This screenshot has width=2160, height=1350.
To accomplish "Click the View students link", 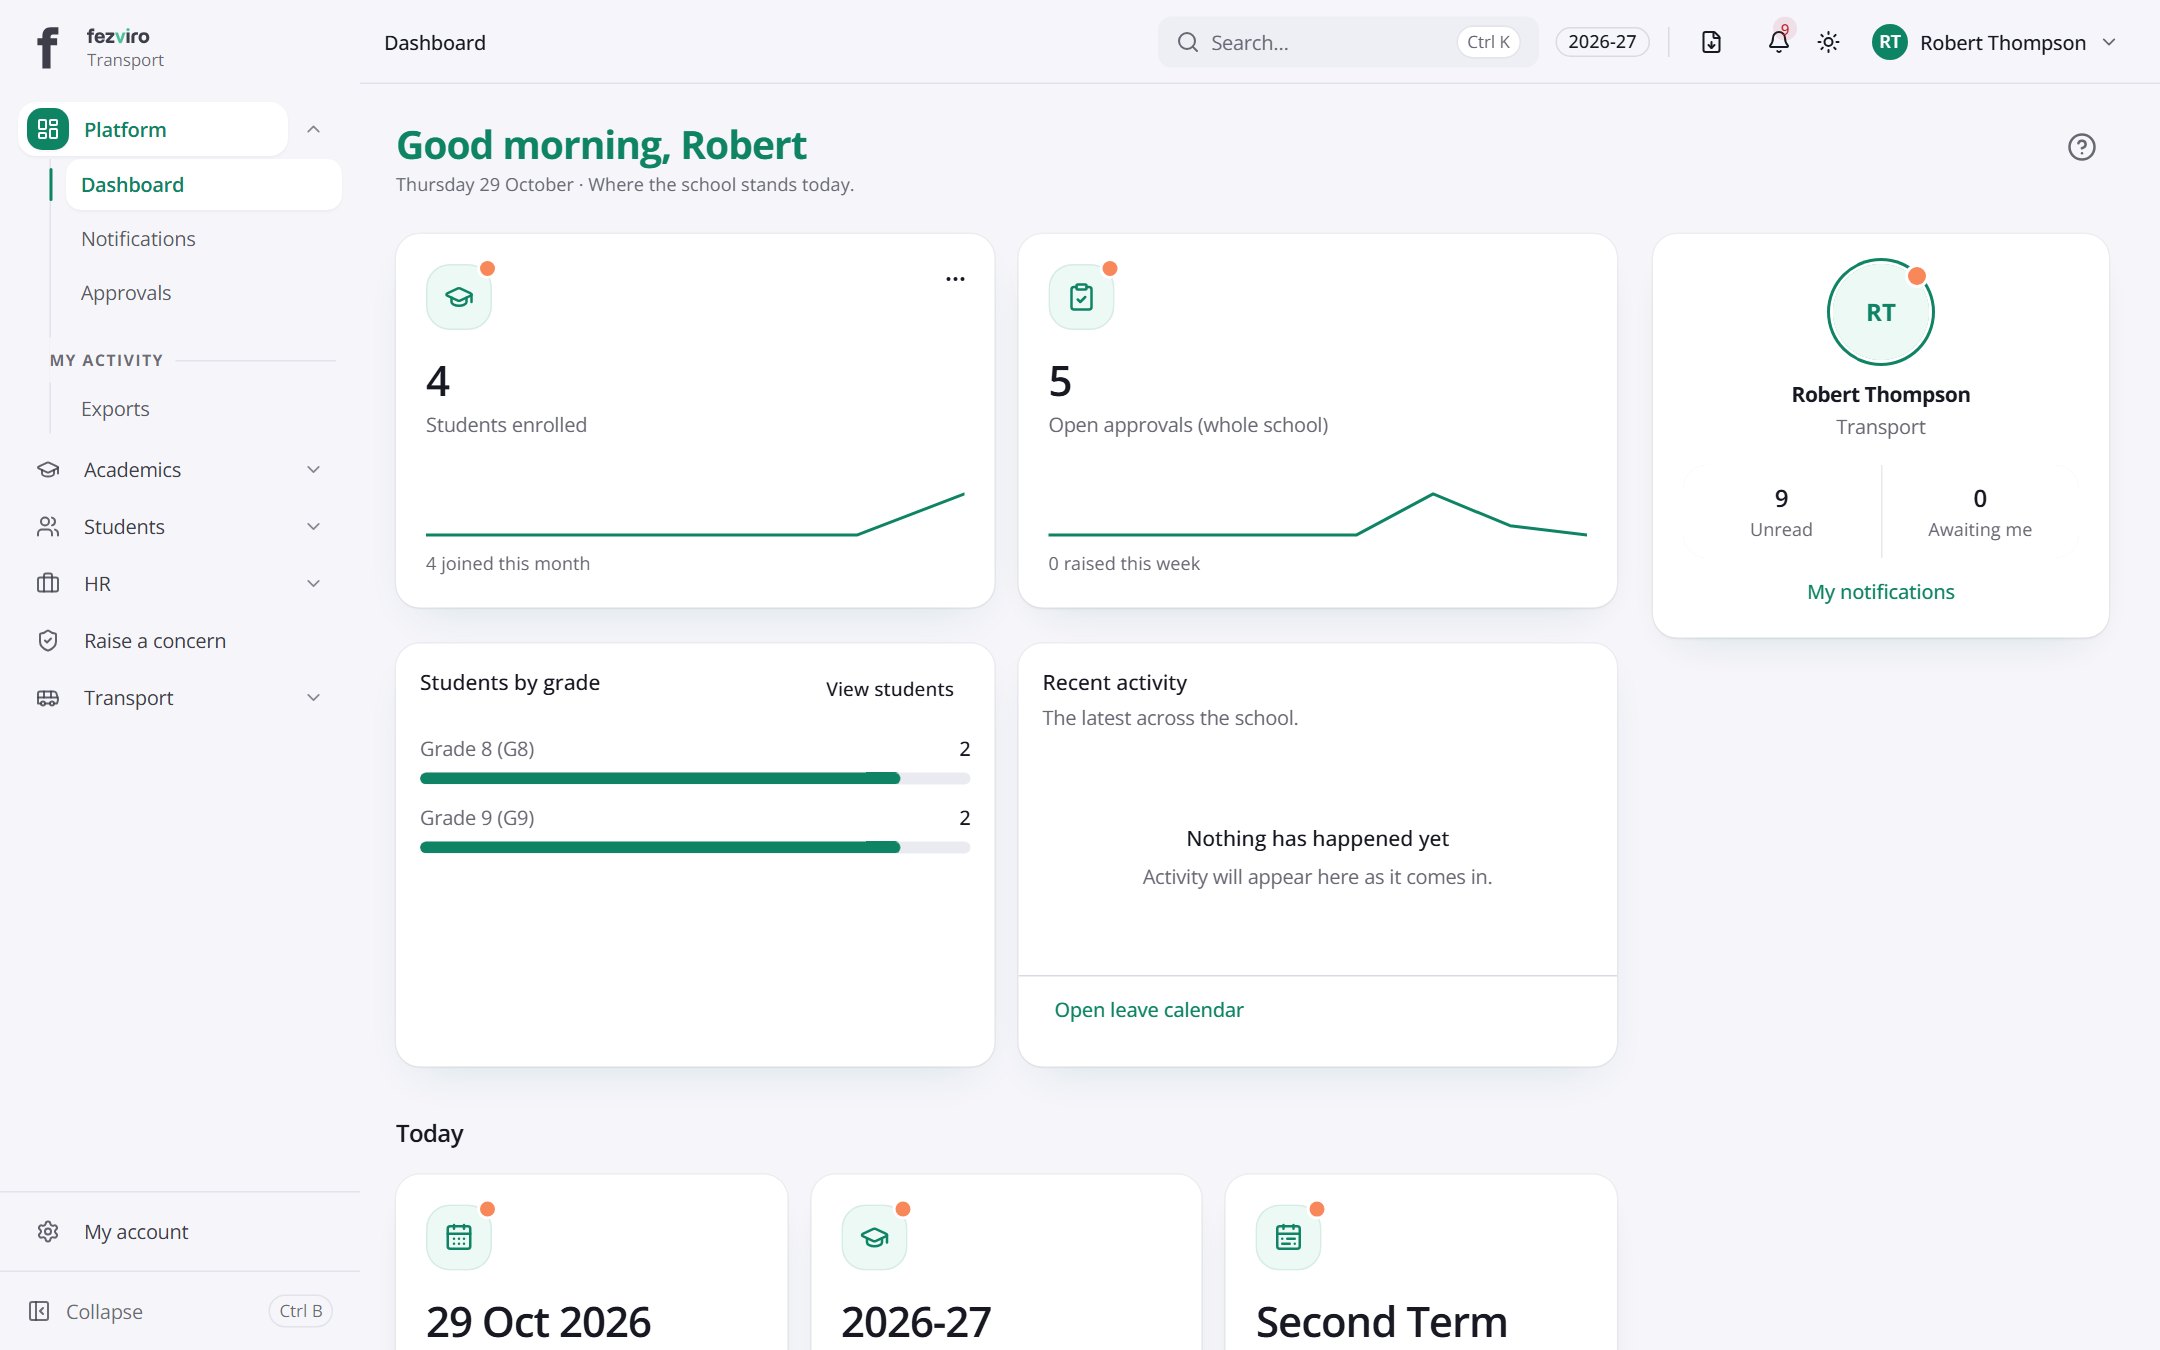I will click(889, 689).
